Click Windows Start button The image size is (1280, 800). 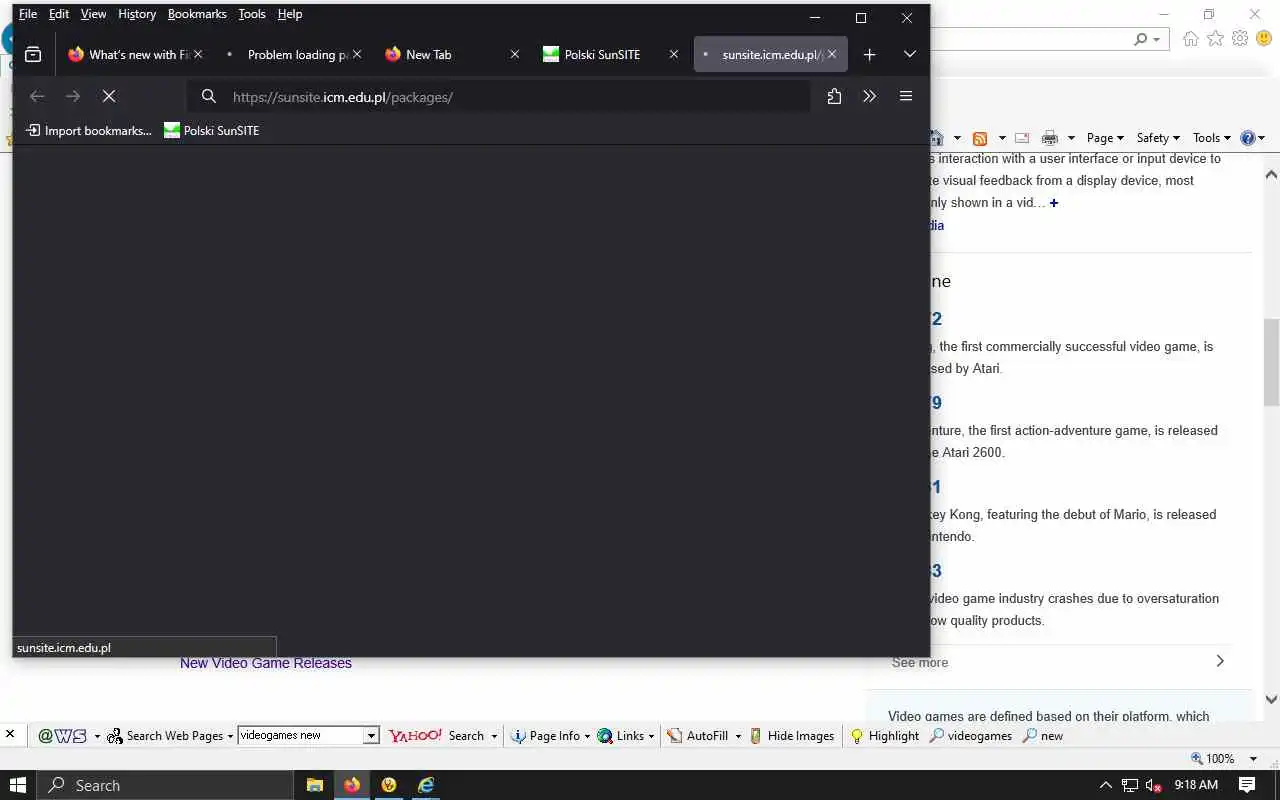tap(18, 785)
